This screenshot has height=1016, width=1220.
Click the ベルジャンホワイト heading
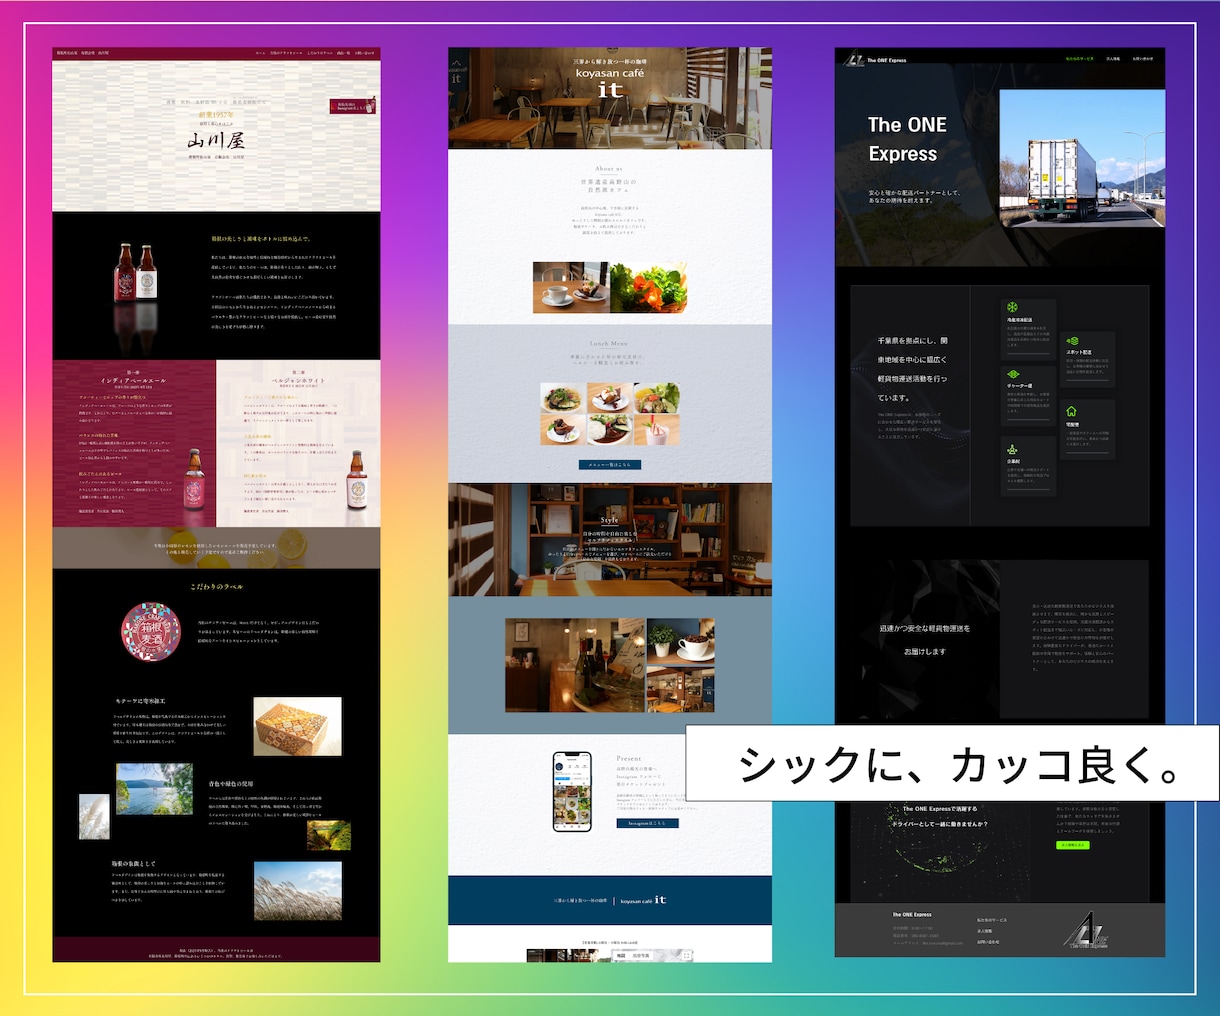pyautogui.click(x=298, y=381)
